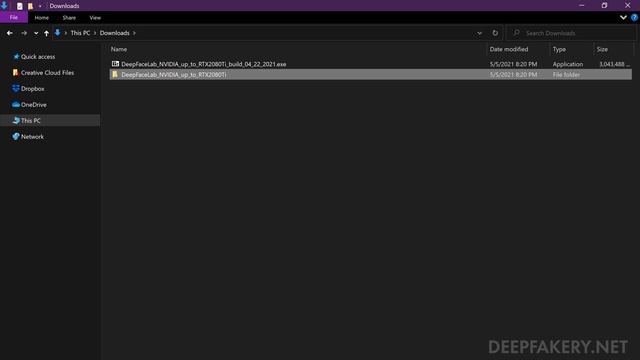The width and height of the screenshot is (640, 360).
Task: Open Quick access in the navigation pane
Action: pyautogui.click(x=38, y=57)
